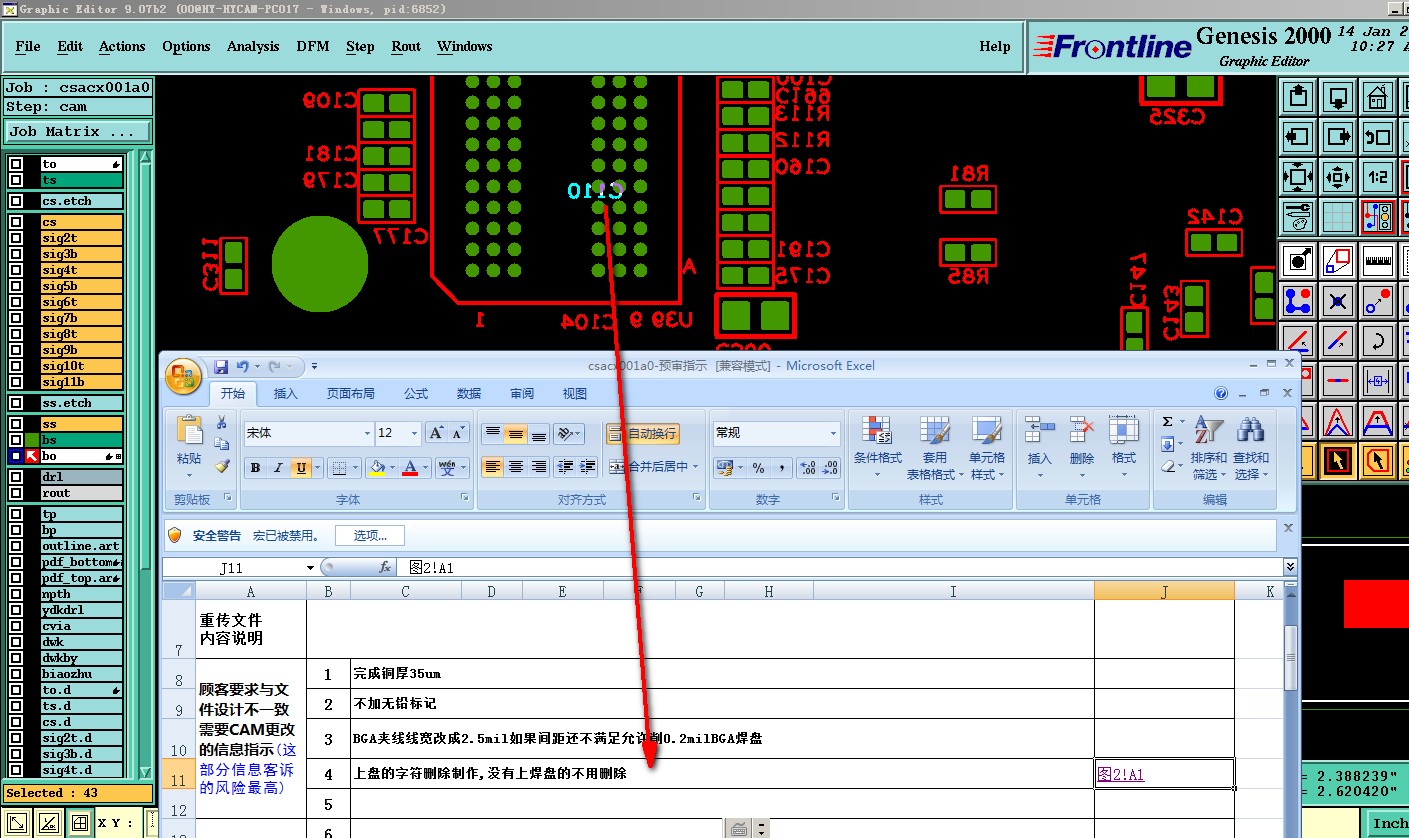The height and width of the screenshot is (838, 1409).
Task: Click the connected blue-red nodes icon
Action: click(x=1298, y=301)
